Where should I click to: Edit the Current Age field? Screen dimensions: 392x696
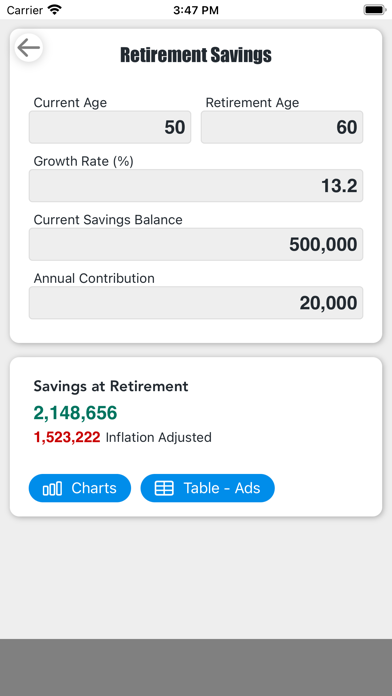tap(110, 127)
